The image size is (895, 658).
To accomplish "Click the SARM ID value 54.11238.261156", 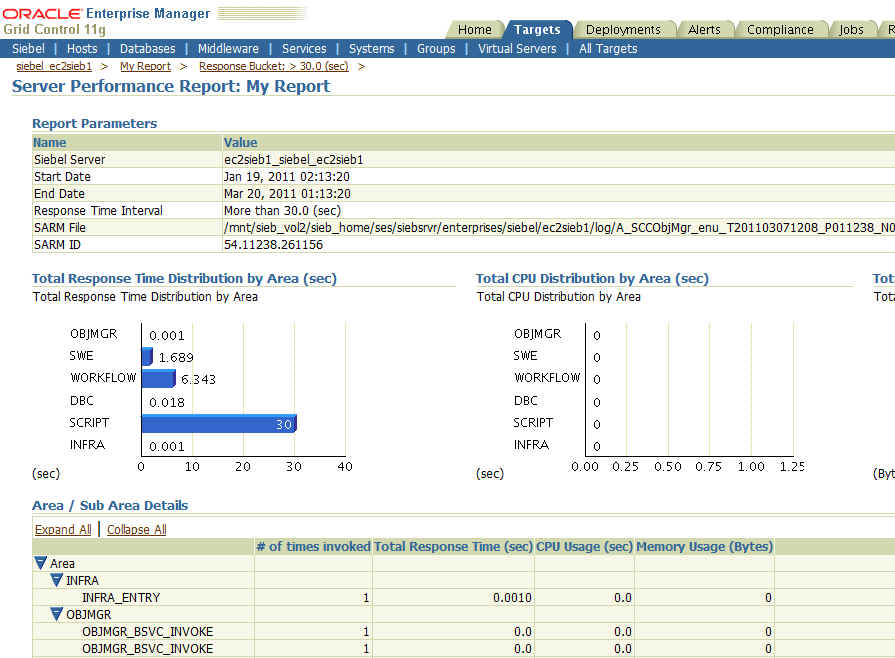I will coord(273,245).
